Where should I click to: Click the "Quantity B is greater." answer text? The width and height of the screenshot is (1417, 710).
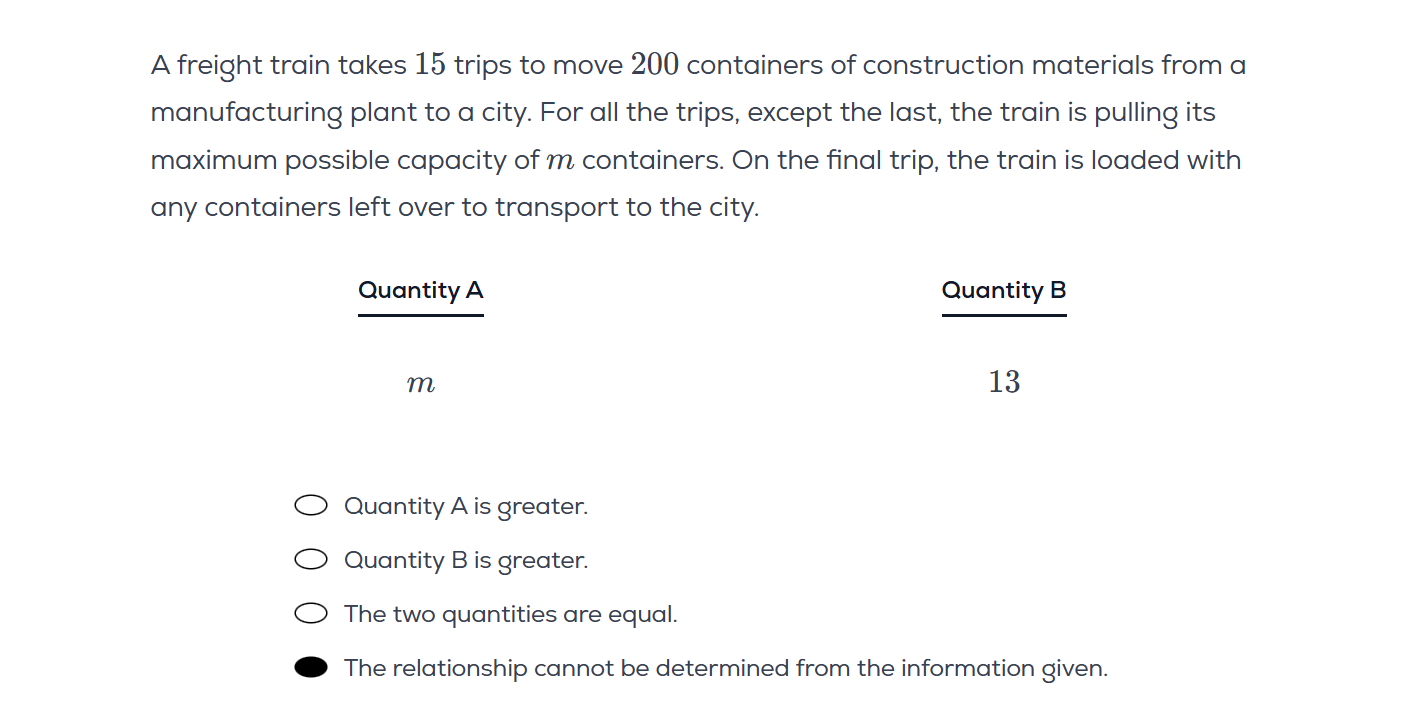466,561
